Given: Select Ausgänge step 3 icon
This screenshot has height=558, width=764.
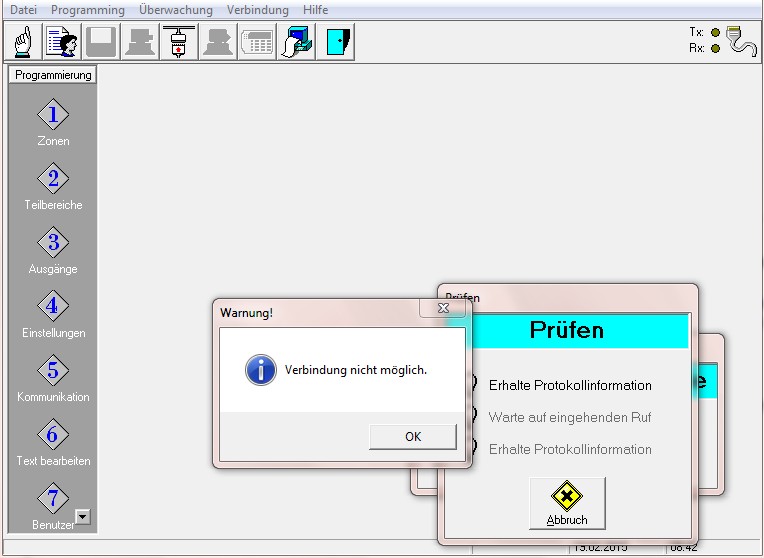Looking at the screenshot, I should pyautogui.click(x=53, y=243).
